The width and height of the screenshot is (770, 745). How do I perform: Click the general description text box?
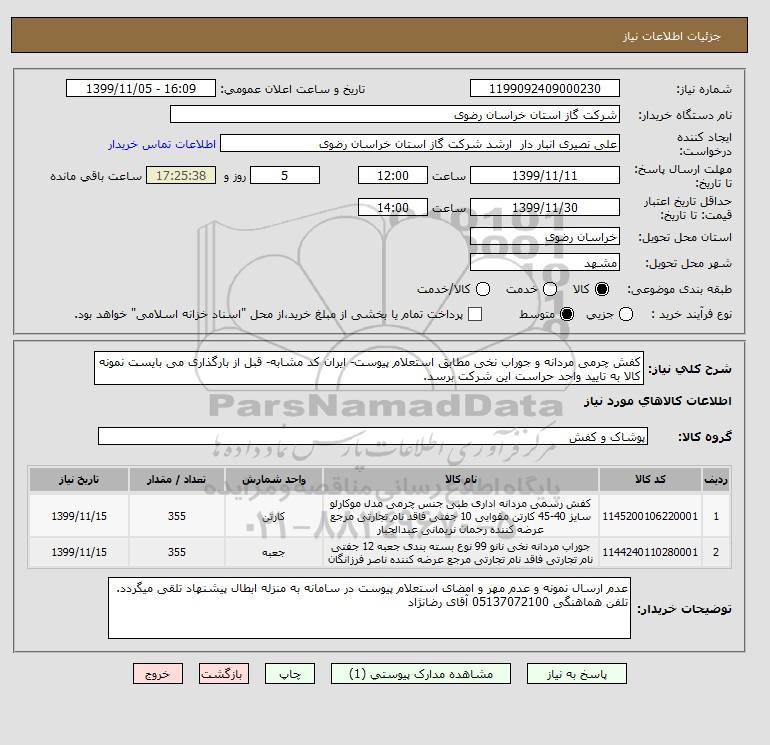tap(369, 369)
